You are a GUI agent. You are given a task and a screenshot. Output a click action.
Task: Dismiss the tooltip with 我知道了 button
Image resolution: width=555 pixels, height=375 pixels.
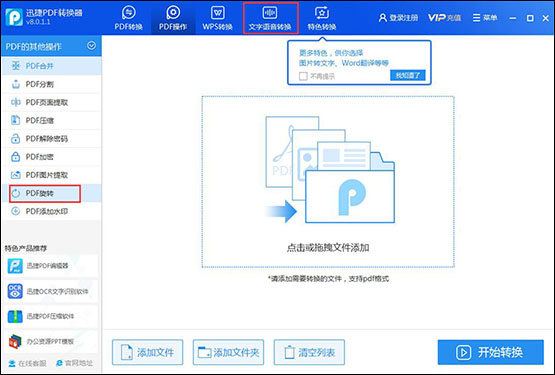[408, 75]
